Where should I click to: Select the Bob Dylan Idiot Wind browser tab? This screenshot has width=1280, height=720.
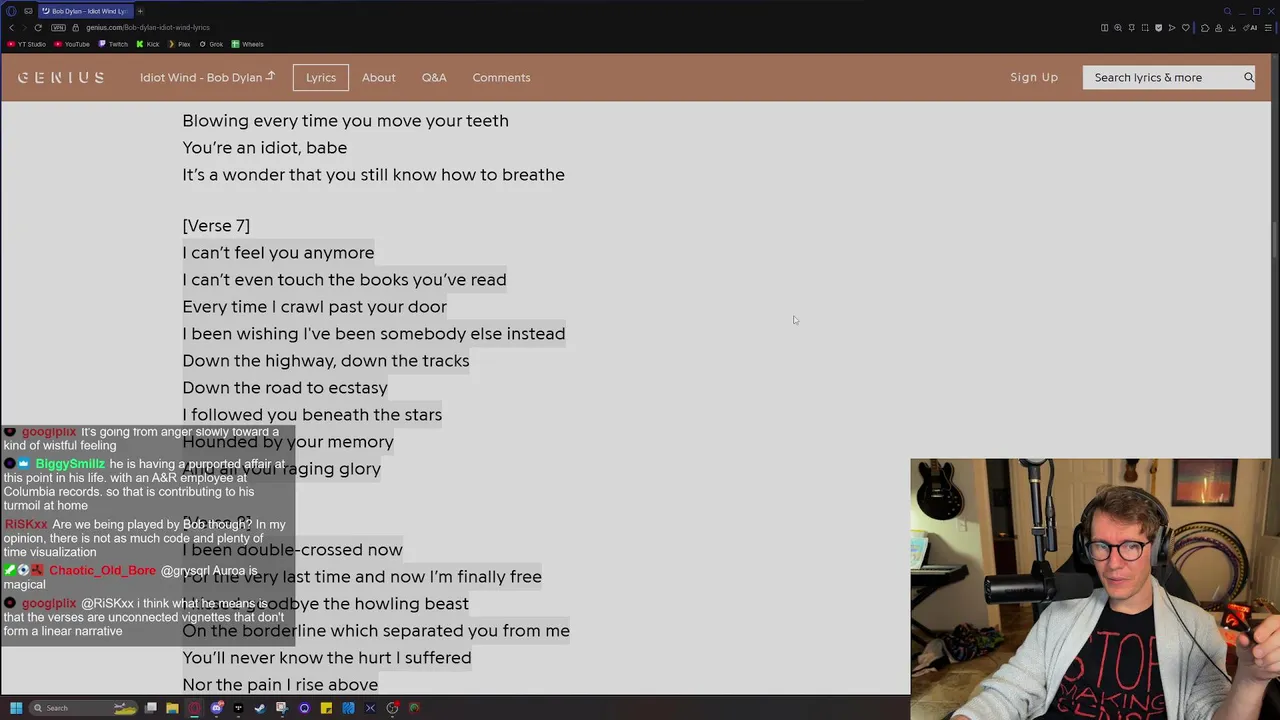pyautogui.click(x=84, y=11)
